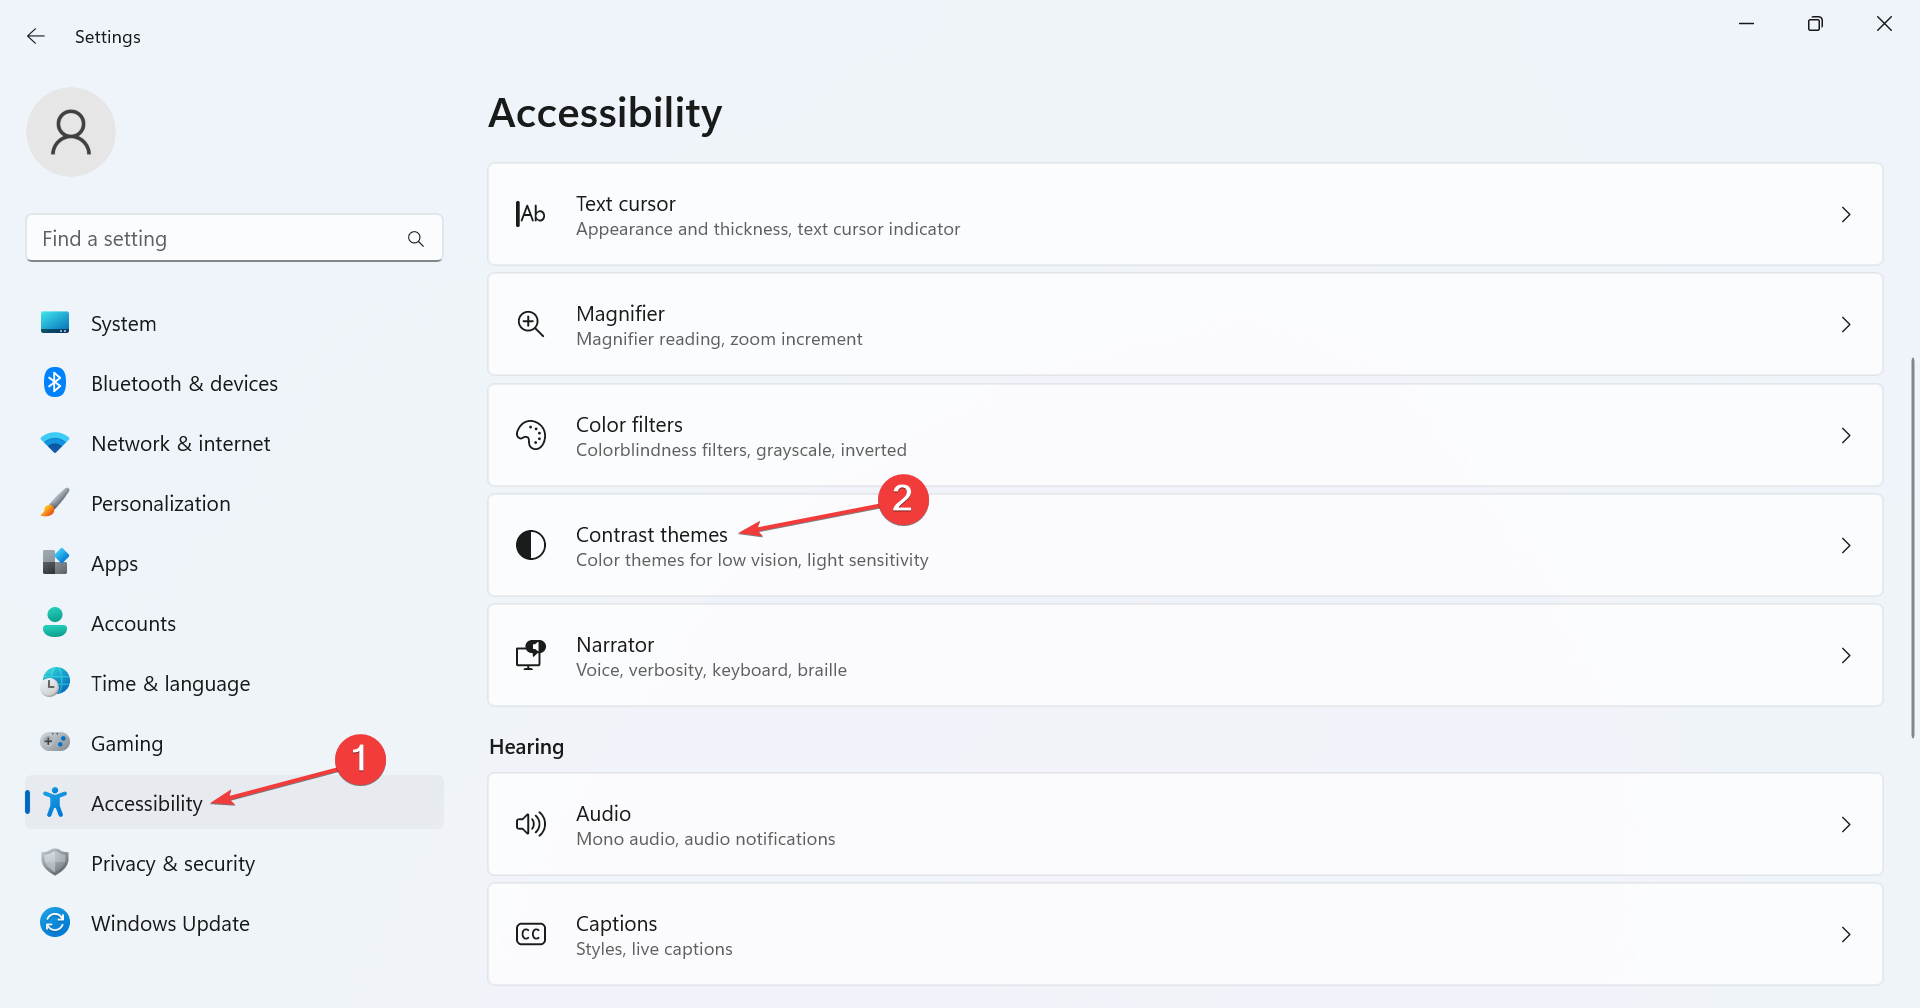Screen dimensions: 1920x1008
Task: Click the Audio speaker icon
Action: tap(530, 824)
